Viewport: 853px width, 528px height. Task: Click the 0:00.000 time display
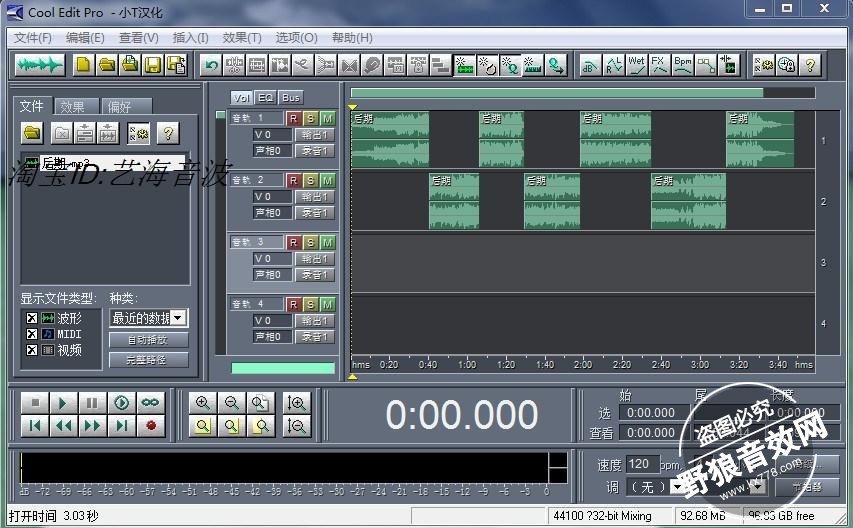pyautogui.click(x=461, y=415)
